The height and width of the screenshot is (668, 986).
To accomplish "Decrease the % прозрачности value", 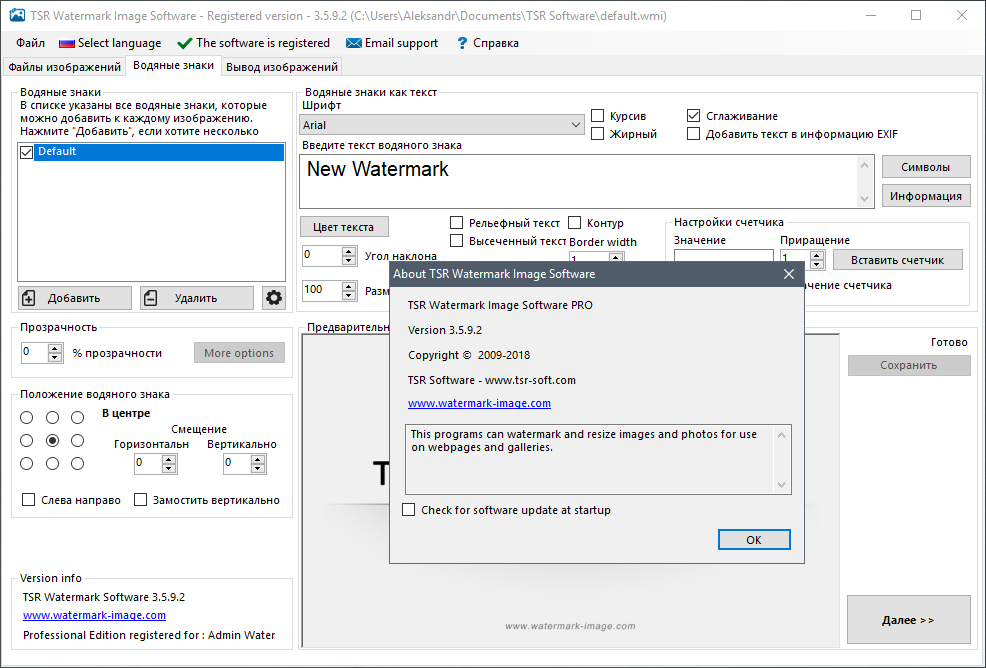I will (x=55, y=357).
